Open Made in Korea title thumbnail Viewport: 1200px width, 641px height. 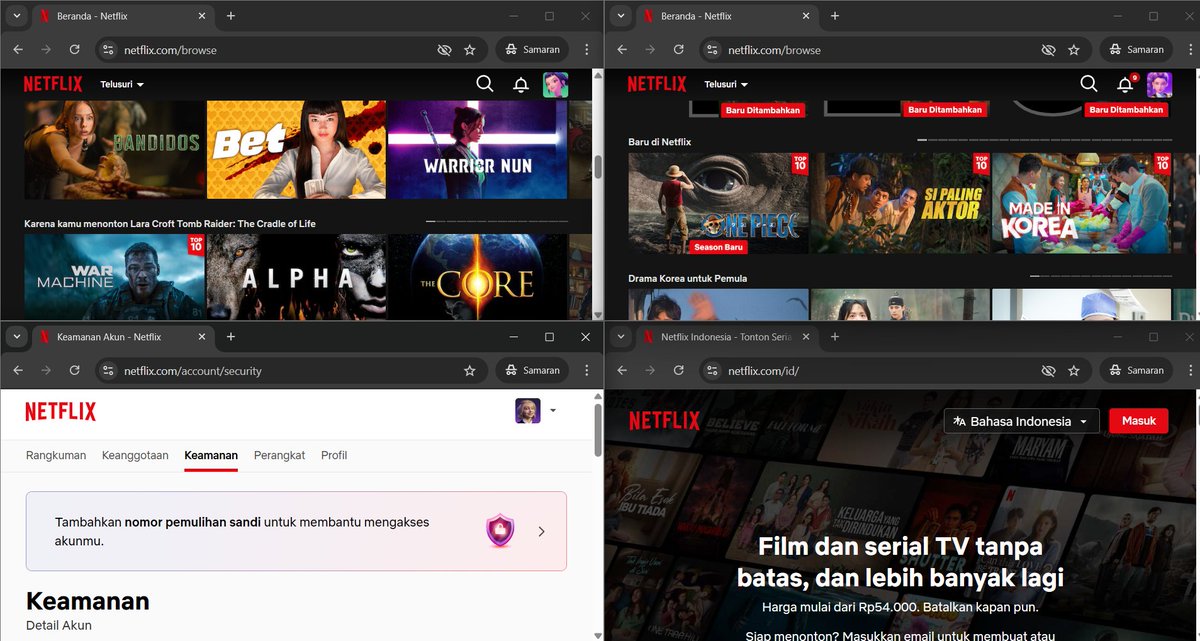pos(1082,203)
